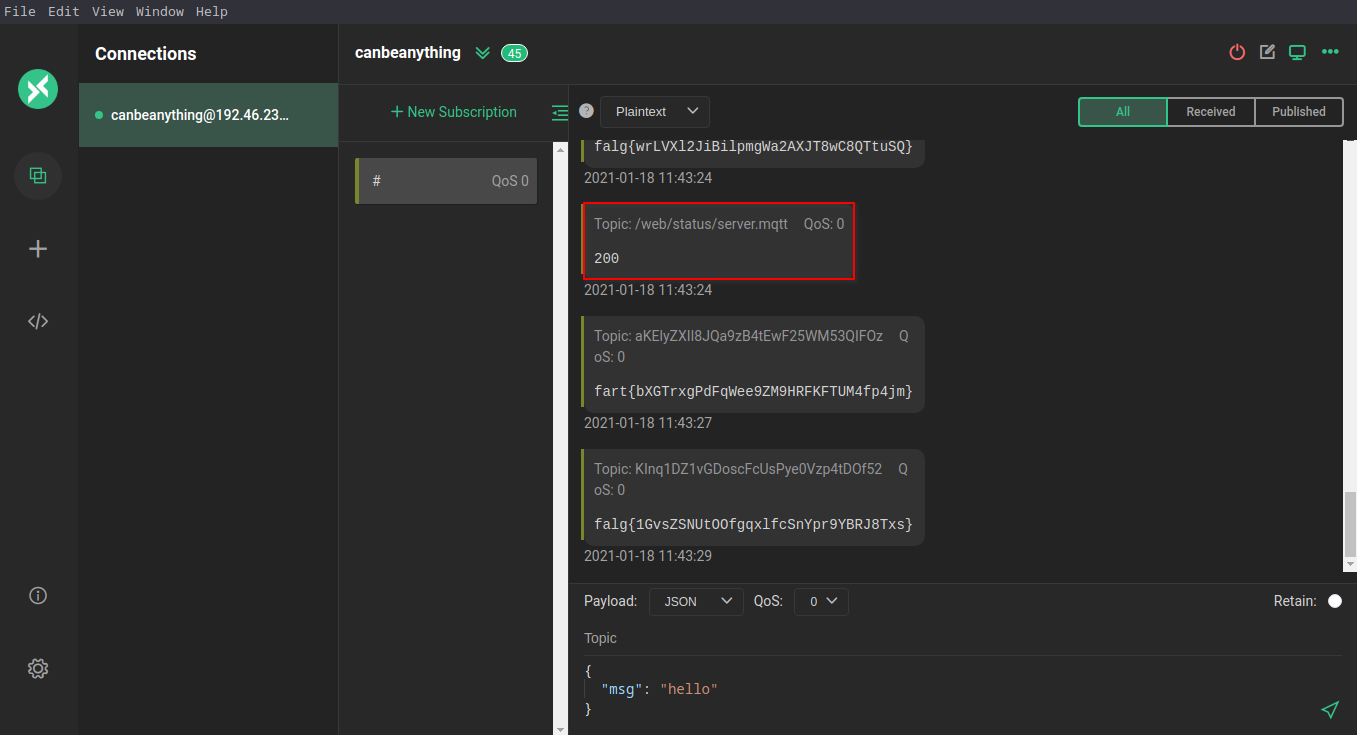Open the Plaintext format dropdown
1357x735 pixels.
pos(655,112)
